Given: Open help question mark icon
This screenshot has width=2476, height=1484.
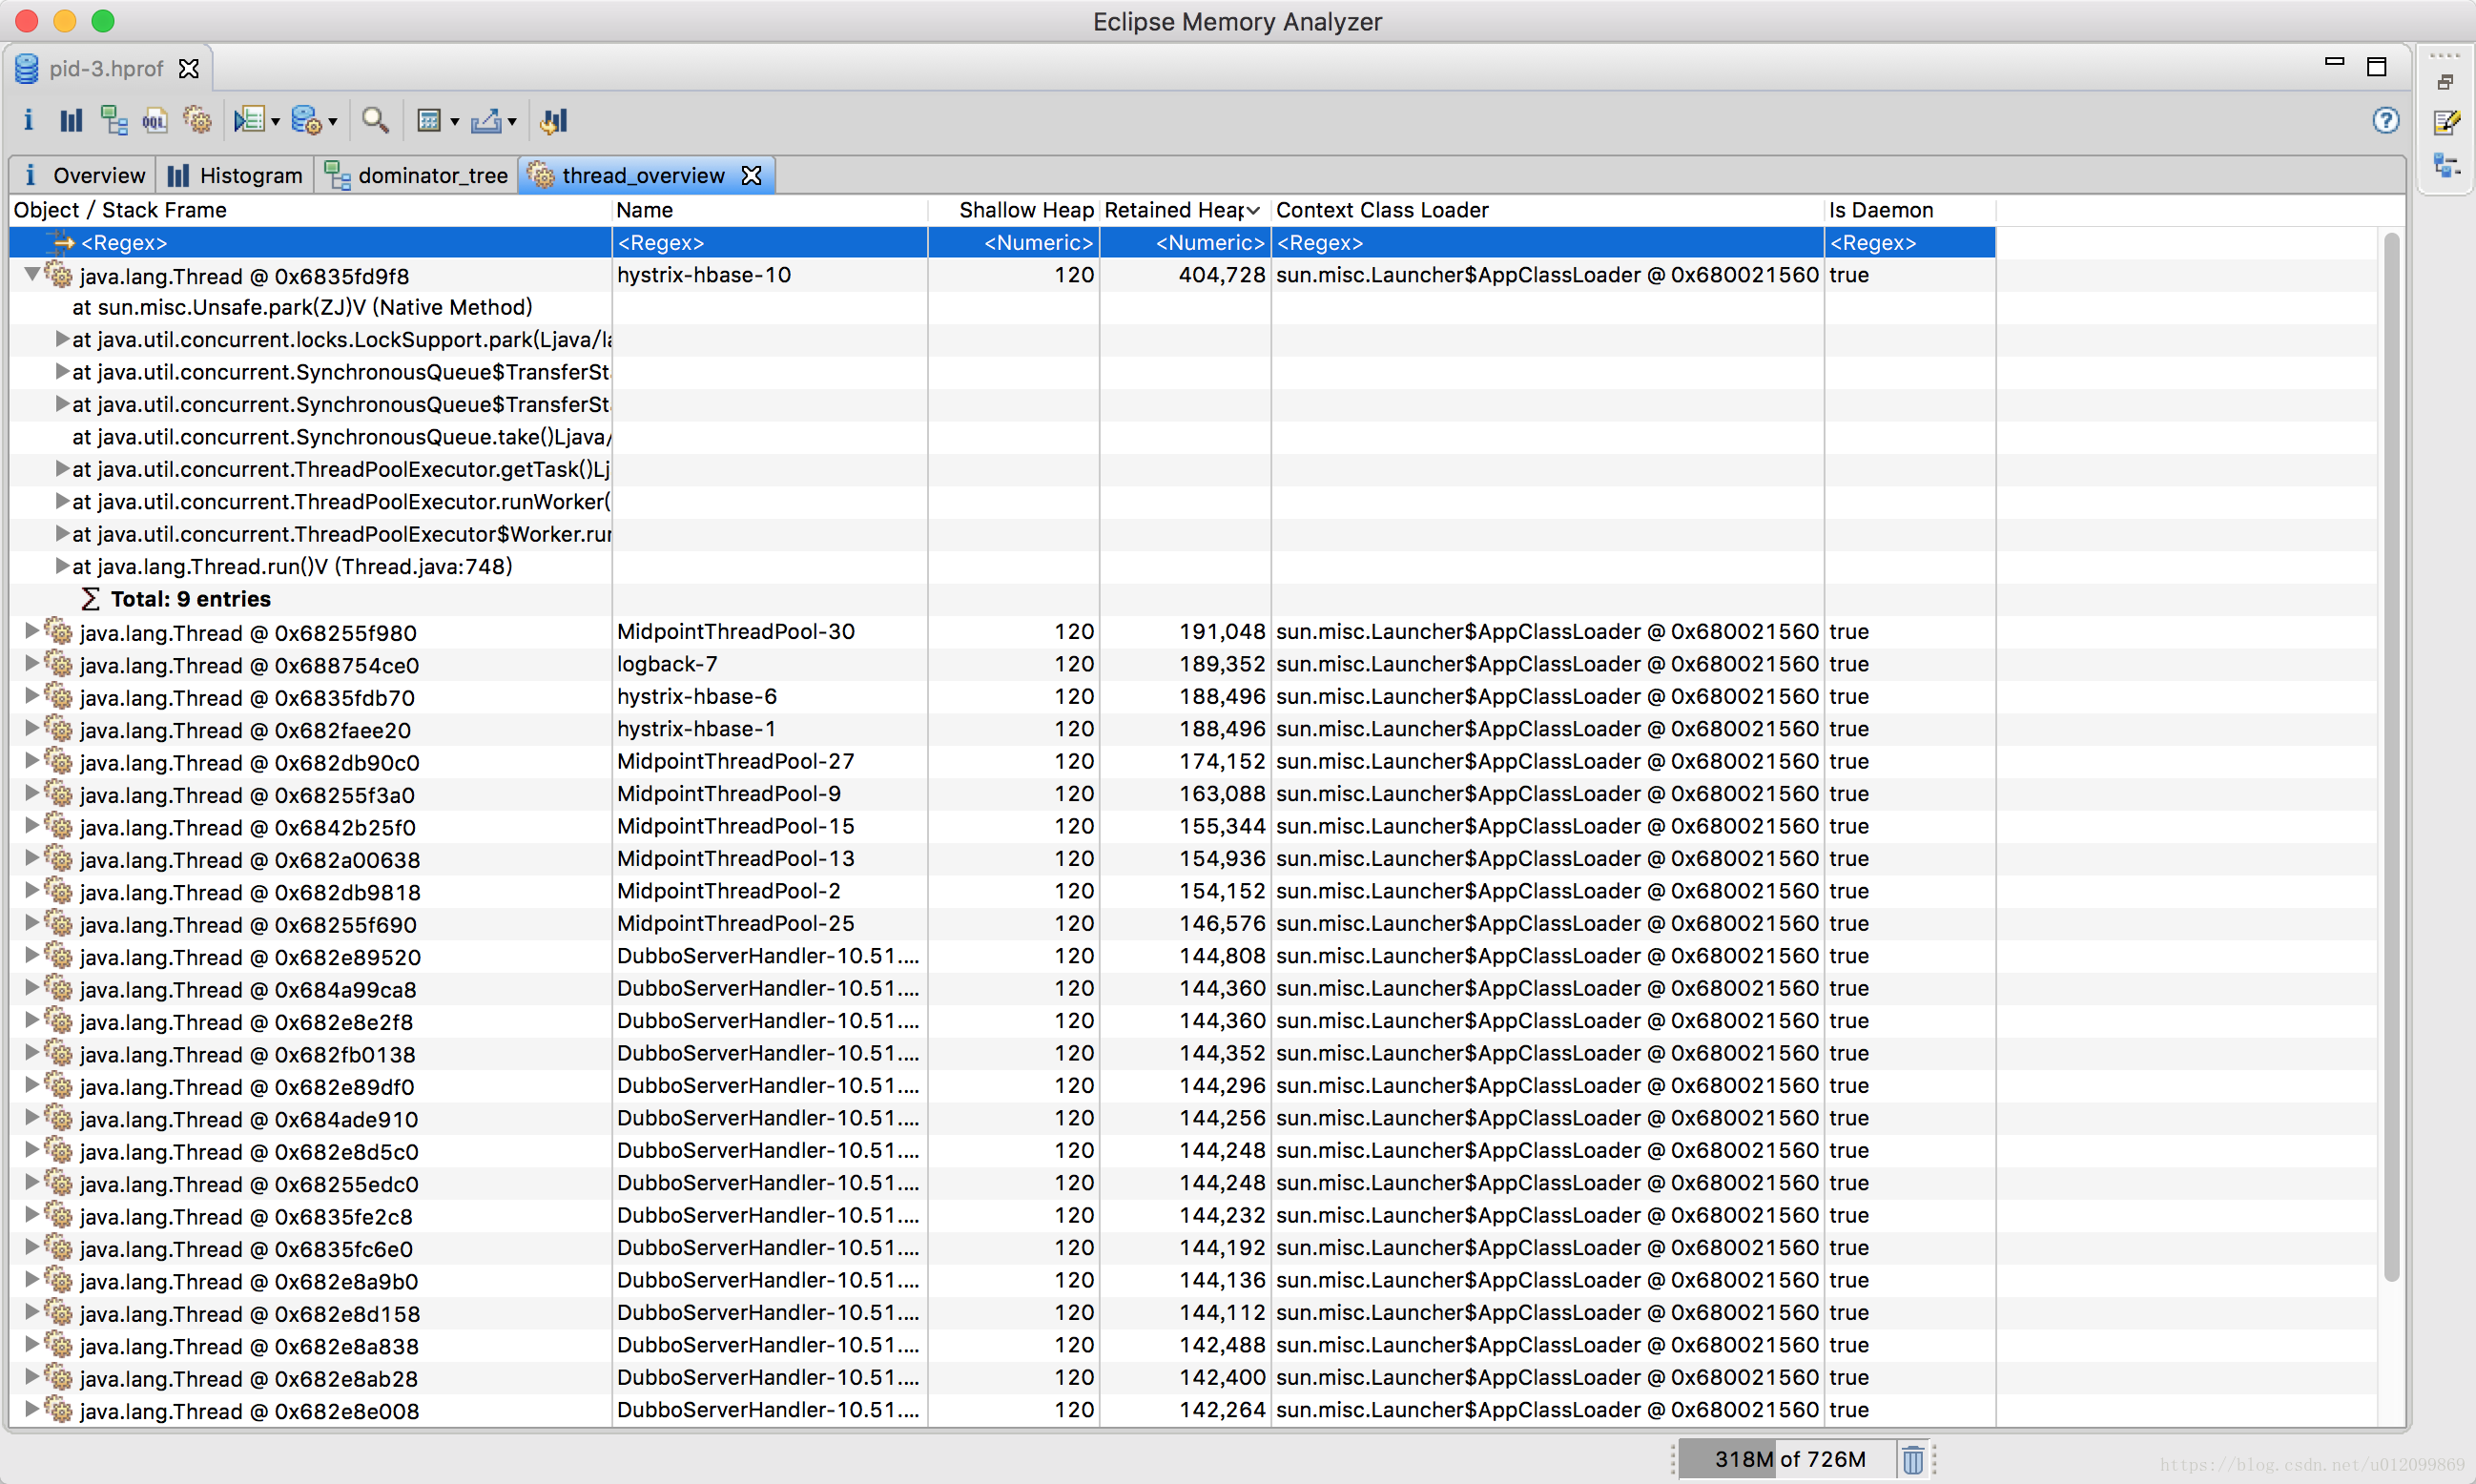Looking at the screenshot, I should point(2386,121).
